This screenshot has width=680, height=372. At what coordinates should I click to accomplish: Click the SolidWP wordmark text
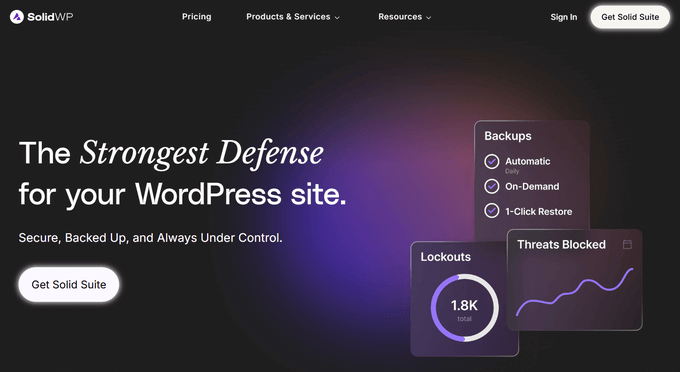pyautogui.click(x=50, y=17)
